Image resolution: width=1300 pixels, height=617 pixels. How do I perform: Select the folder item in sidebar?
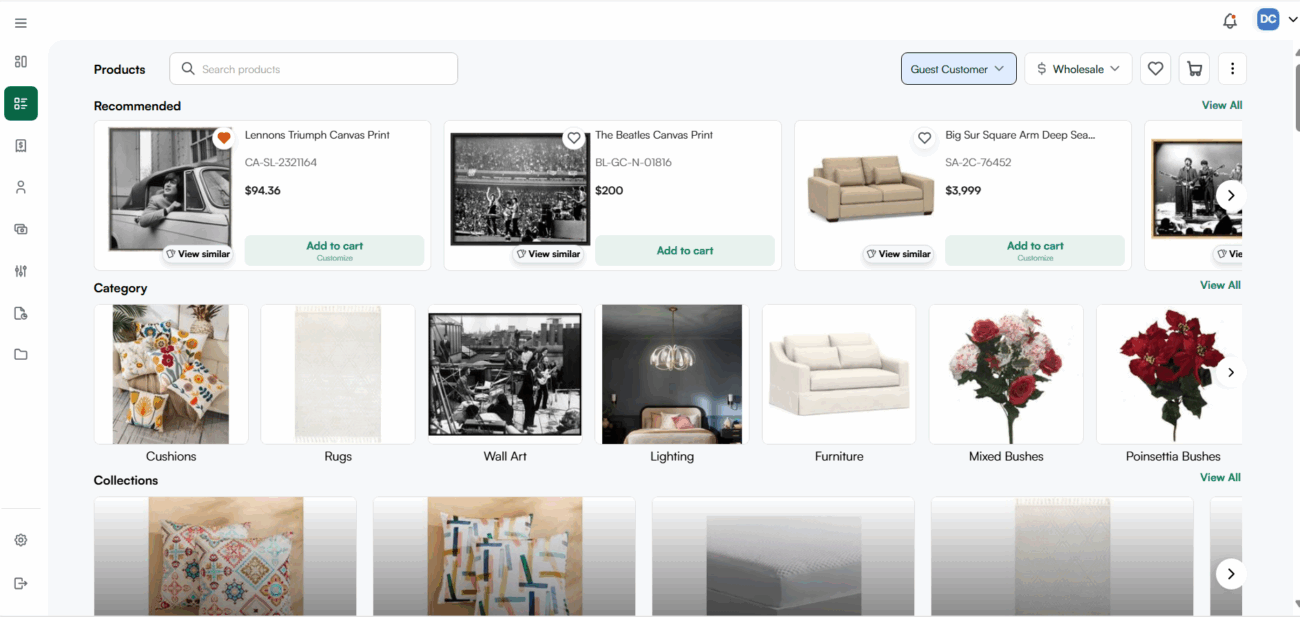[21, 354]
